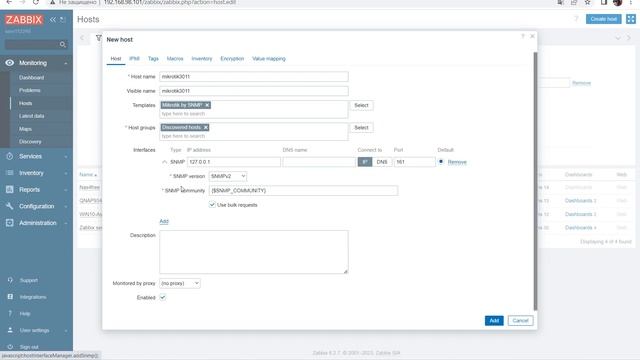The height and width of the screenshot is (360, 640).
Task: Expand the Reports menu section
Action: click(x=66, y=190)
